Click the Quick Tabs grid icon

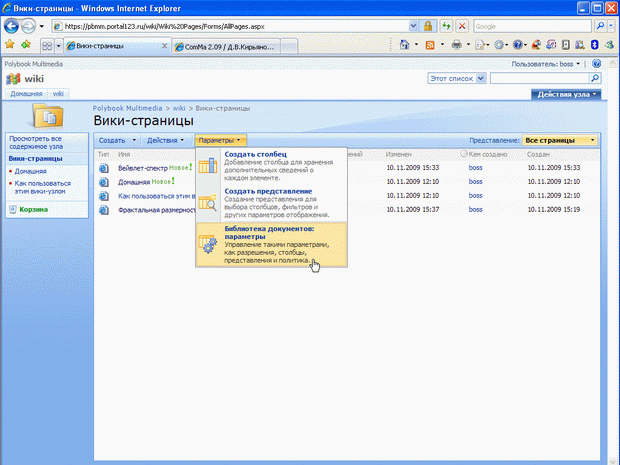pos(46,46)
